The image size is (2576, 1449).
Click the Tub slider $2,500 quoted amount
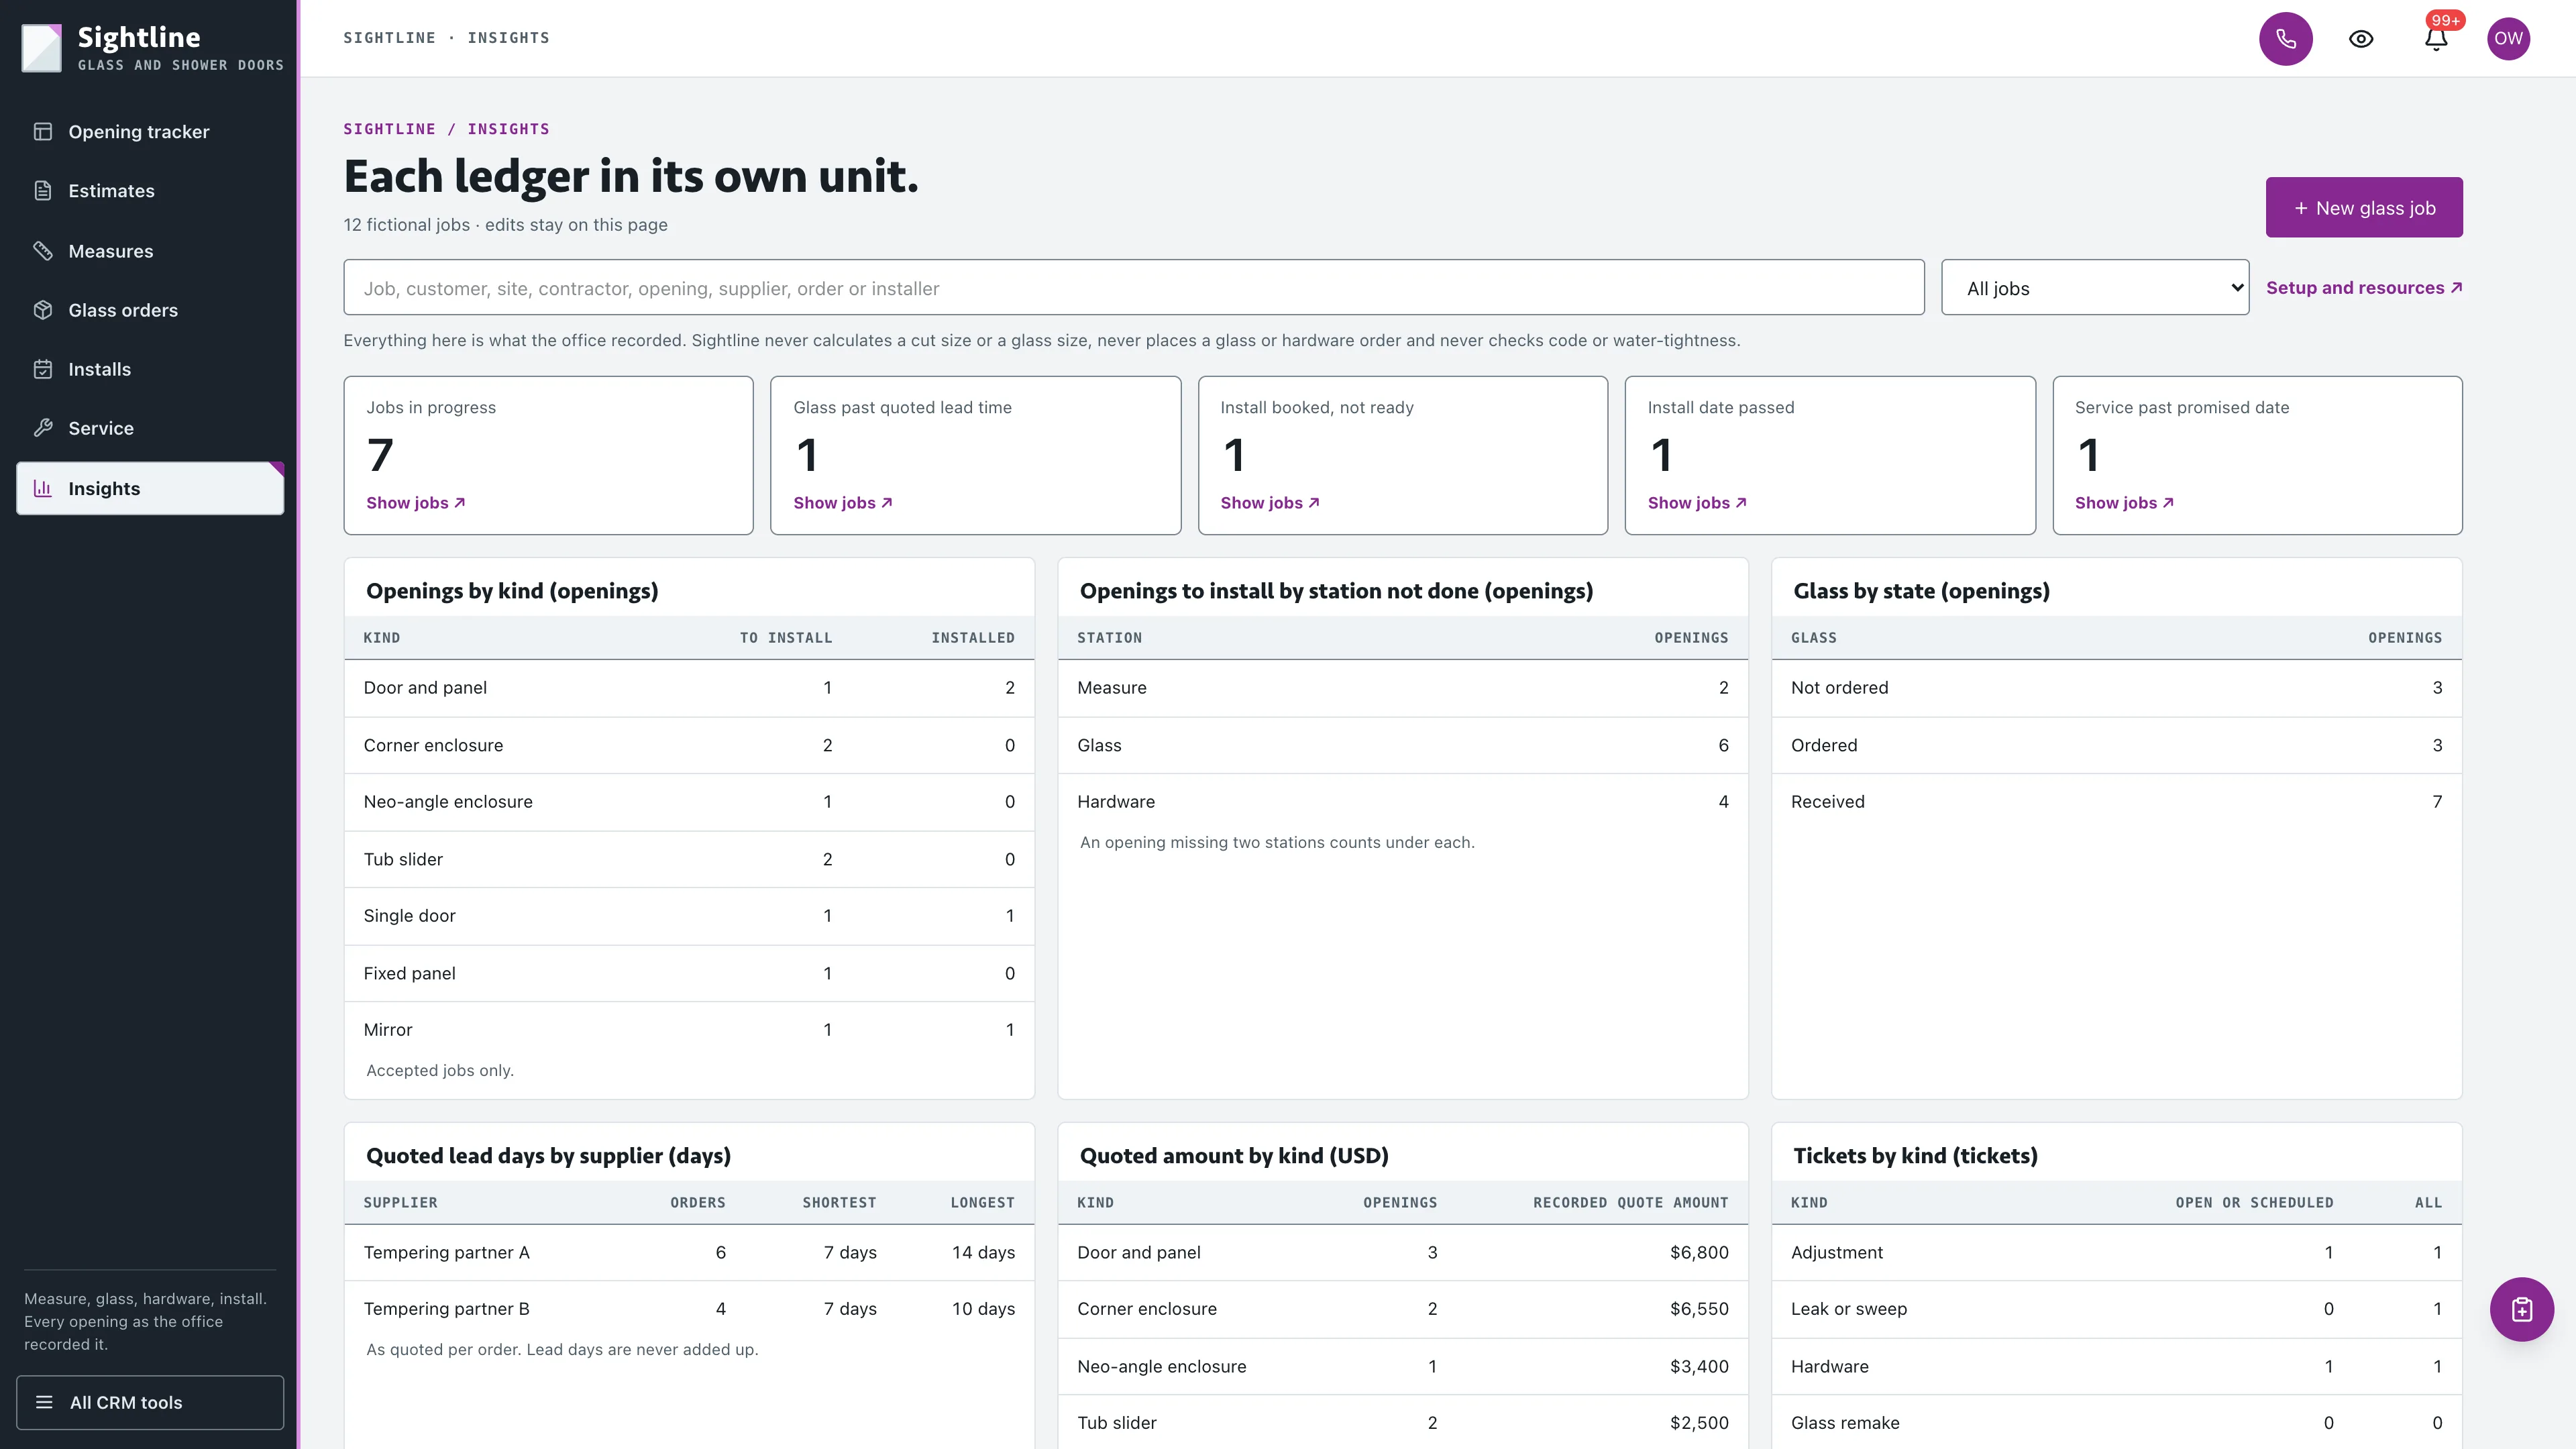[1699, 1423]
